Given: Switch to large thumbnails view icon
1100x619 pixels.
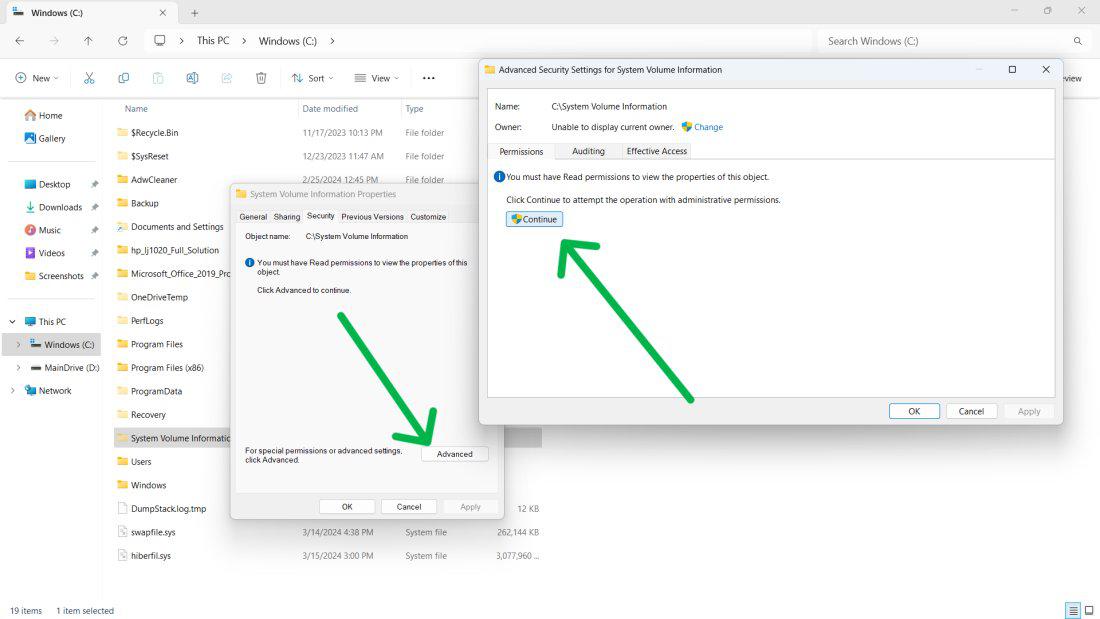Looking at the screenshot, I should (x=1089, y=611).
